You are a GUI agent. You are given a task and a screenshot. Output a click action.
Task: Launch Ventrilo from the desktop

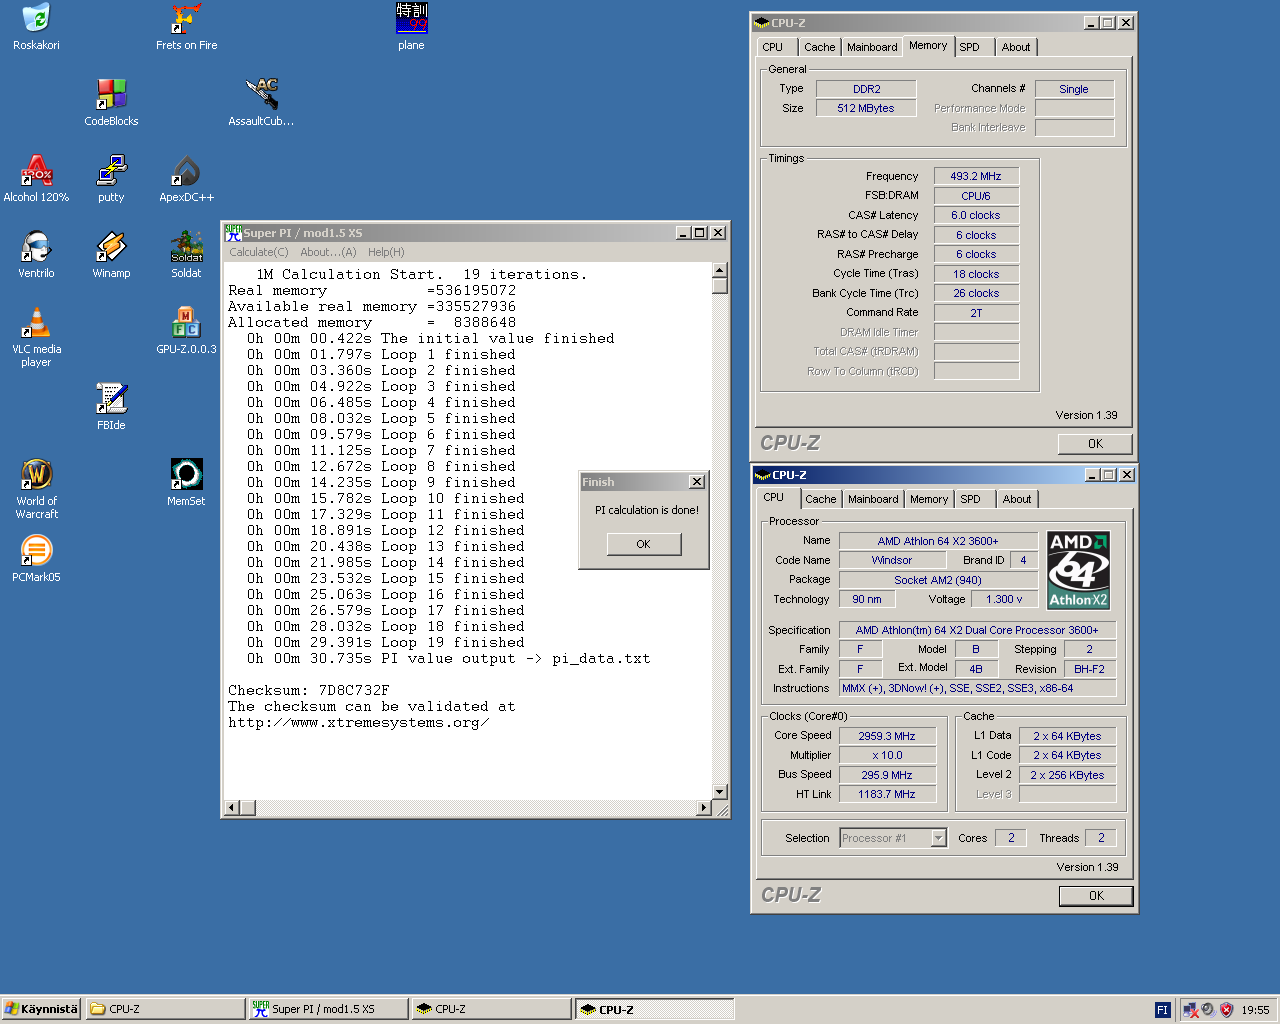(x=36, y=255)
